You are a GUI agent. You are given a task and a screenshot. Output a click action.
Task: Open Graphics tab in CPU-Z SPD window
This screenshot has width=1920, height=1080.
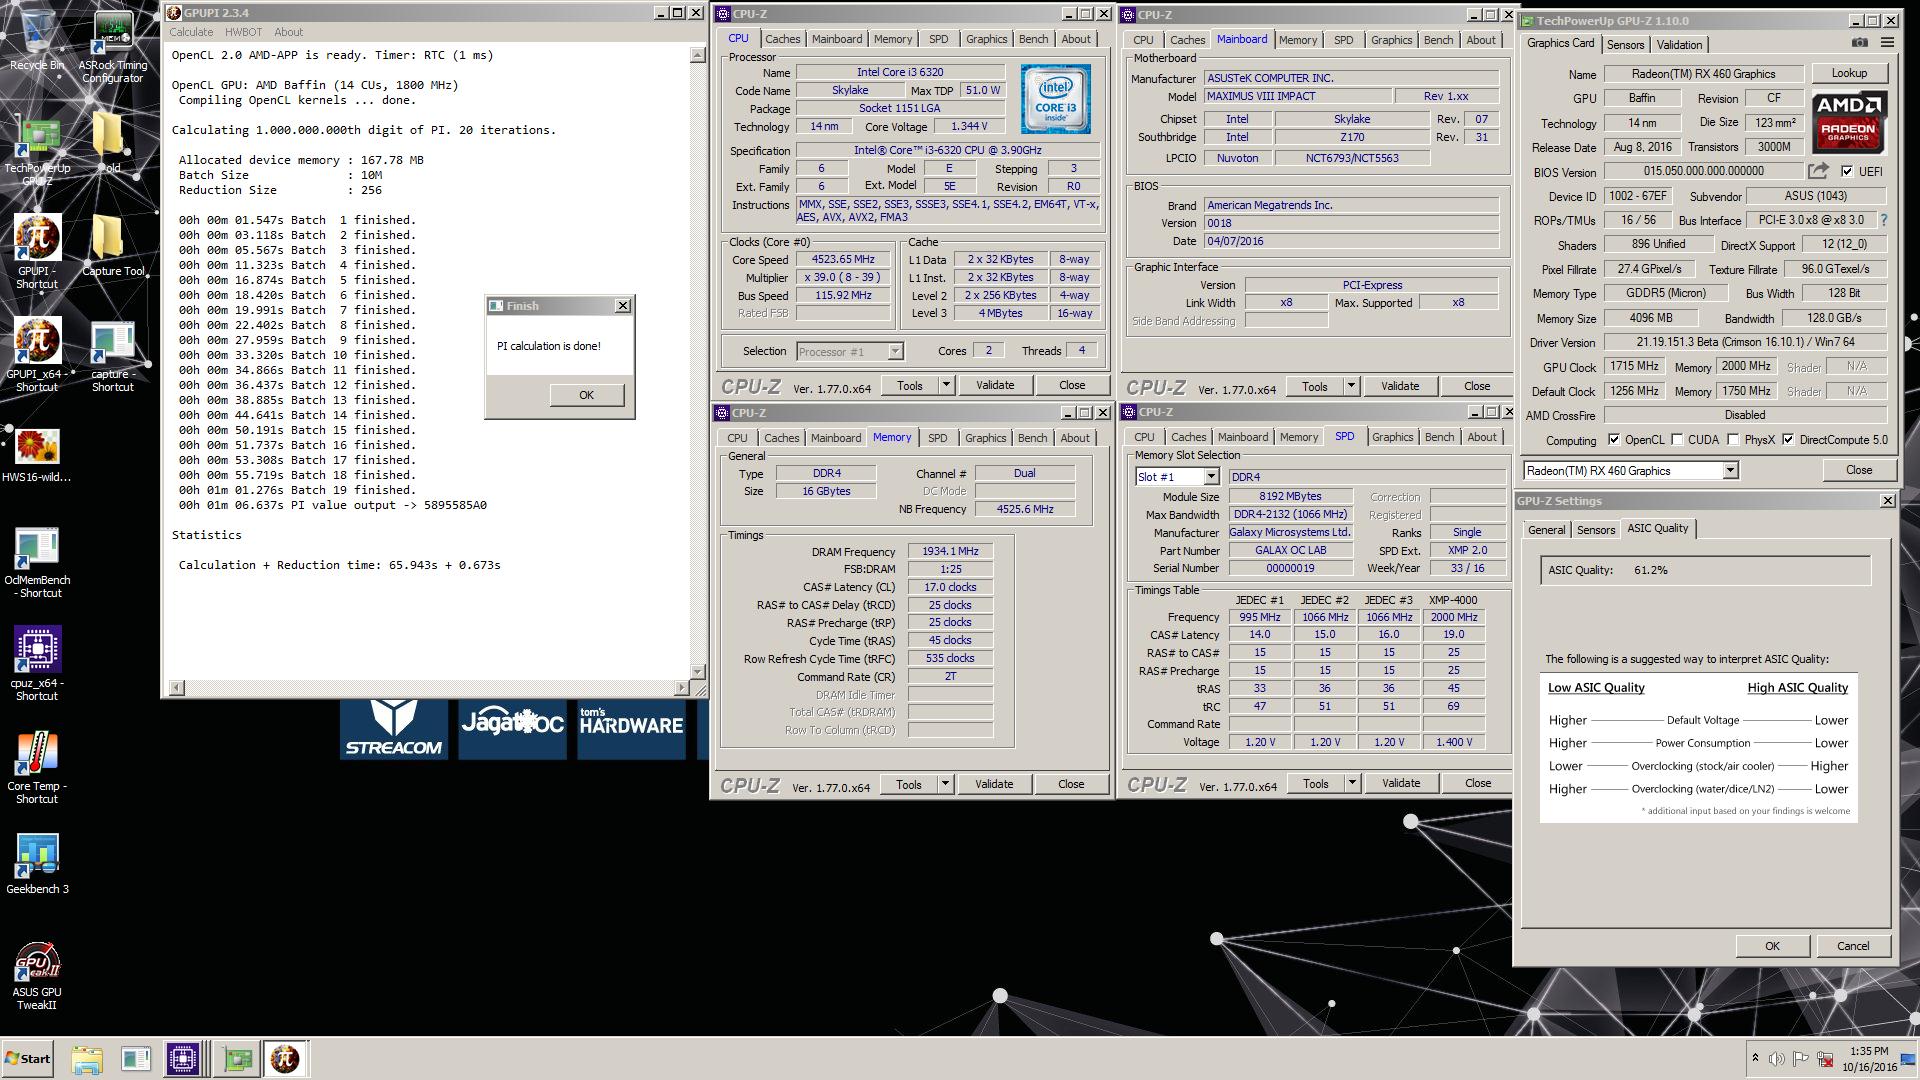click(x=1392, y=437)
